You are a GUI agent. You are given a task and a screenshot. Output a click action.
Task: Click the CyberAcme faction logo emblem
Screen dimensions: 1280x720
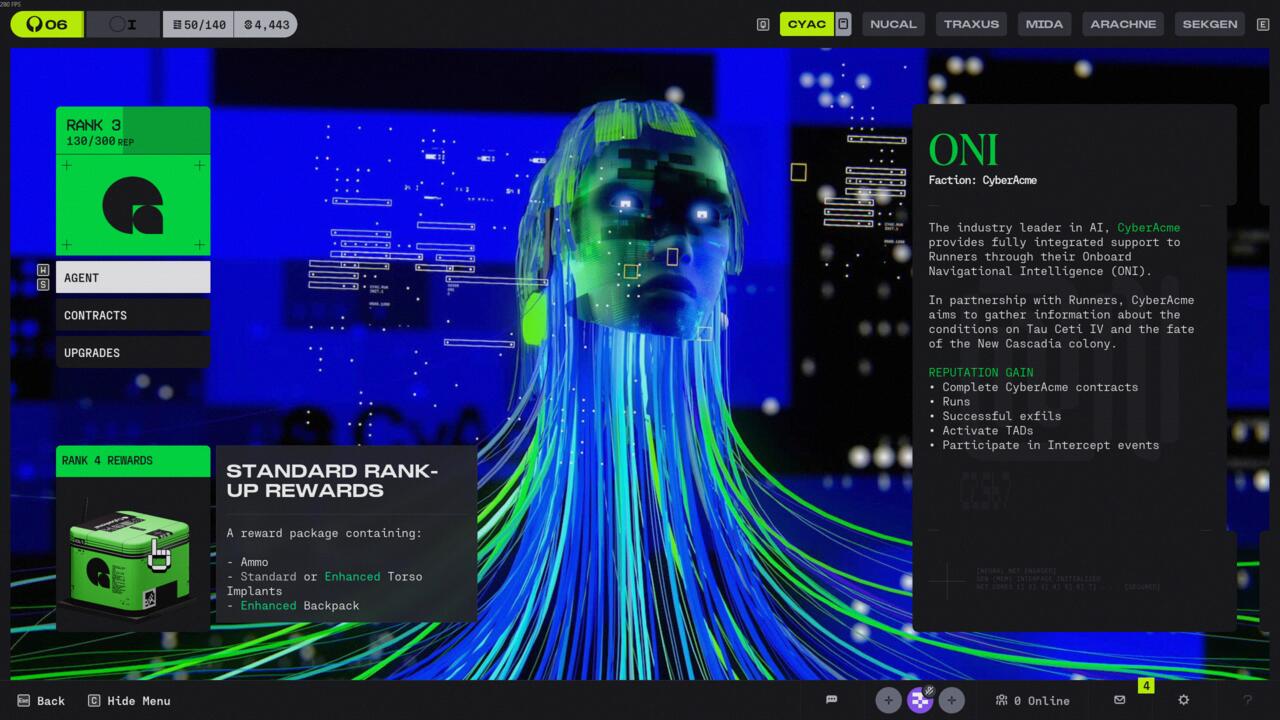[133, 204]
